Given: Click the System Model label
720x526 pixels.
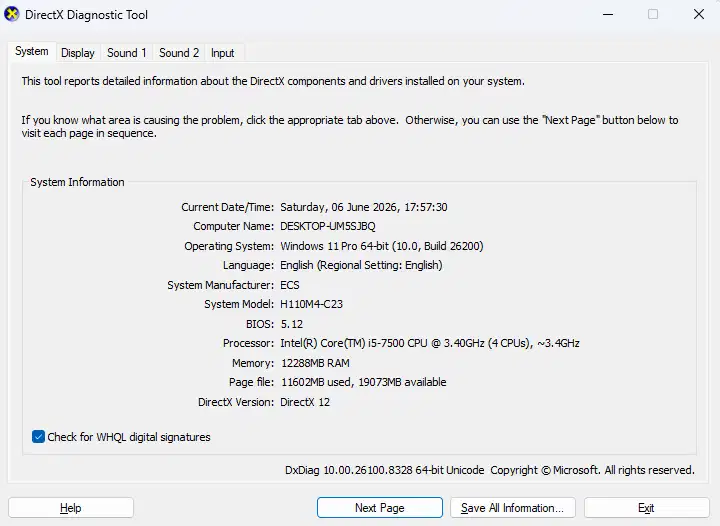Looking at the screenshot, I should coord(239,304).
